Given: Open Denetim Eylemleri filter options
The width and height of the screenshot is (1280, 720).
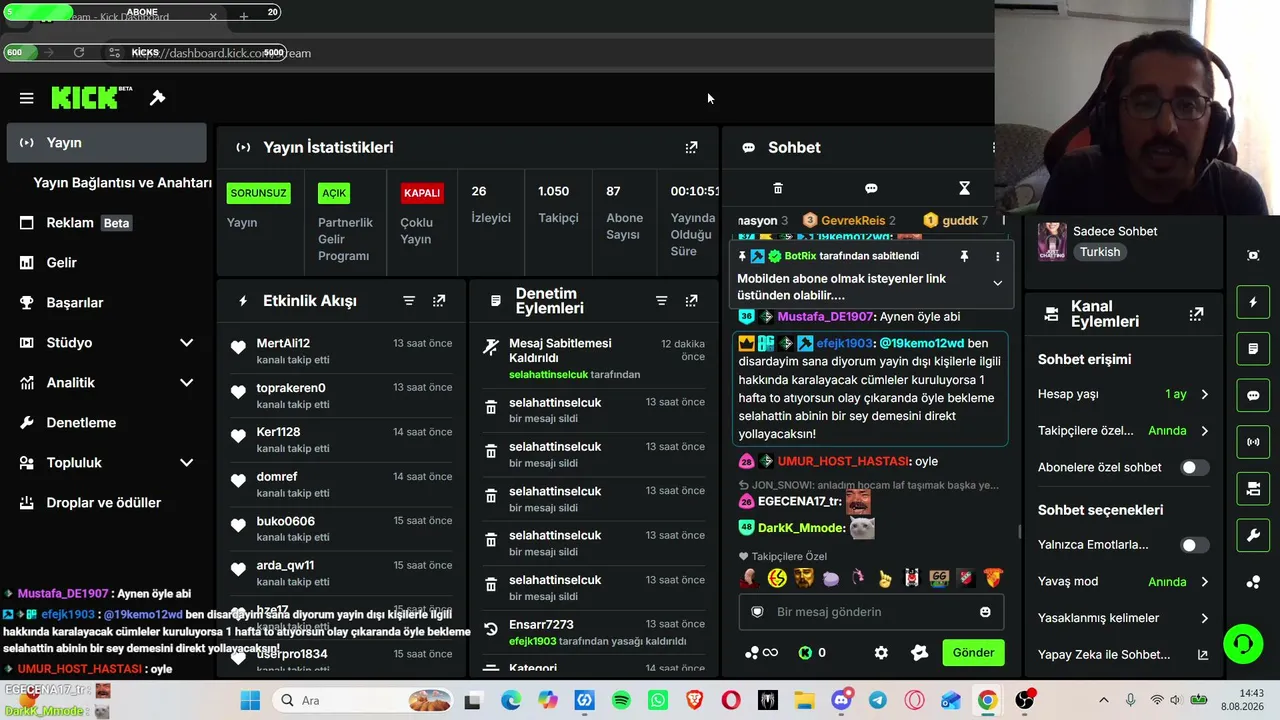Looking at the screenshot, I should pyautogui.click(x=661, y=301).
